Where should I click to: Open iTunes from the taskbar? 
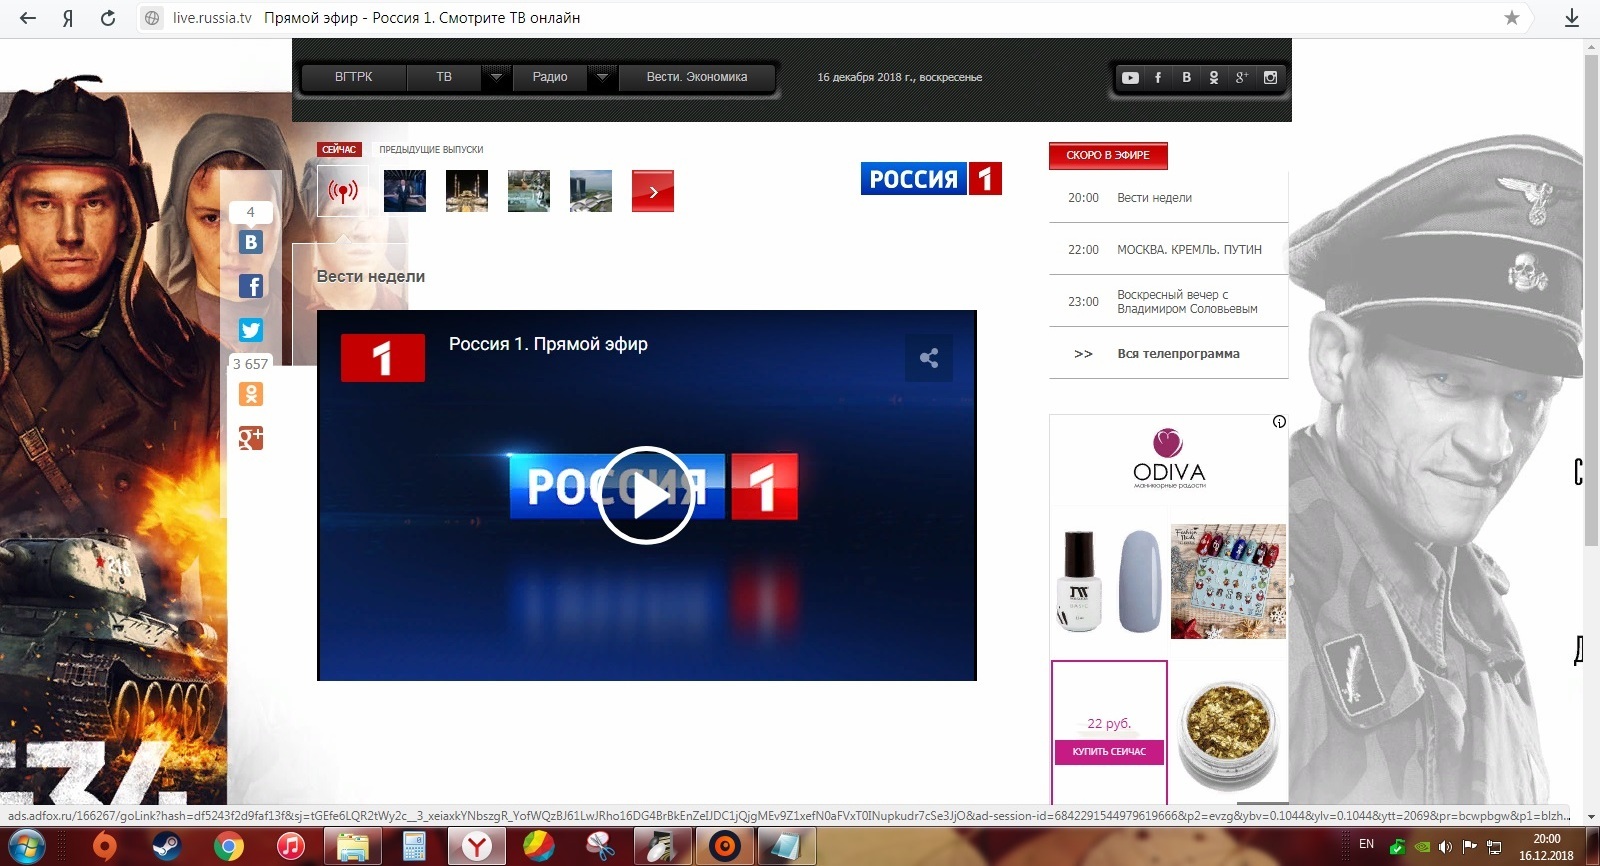[x=290, y=847]
